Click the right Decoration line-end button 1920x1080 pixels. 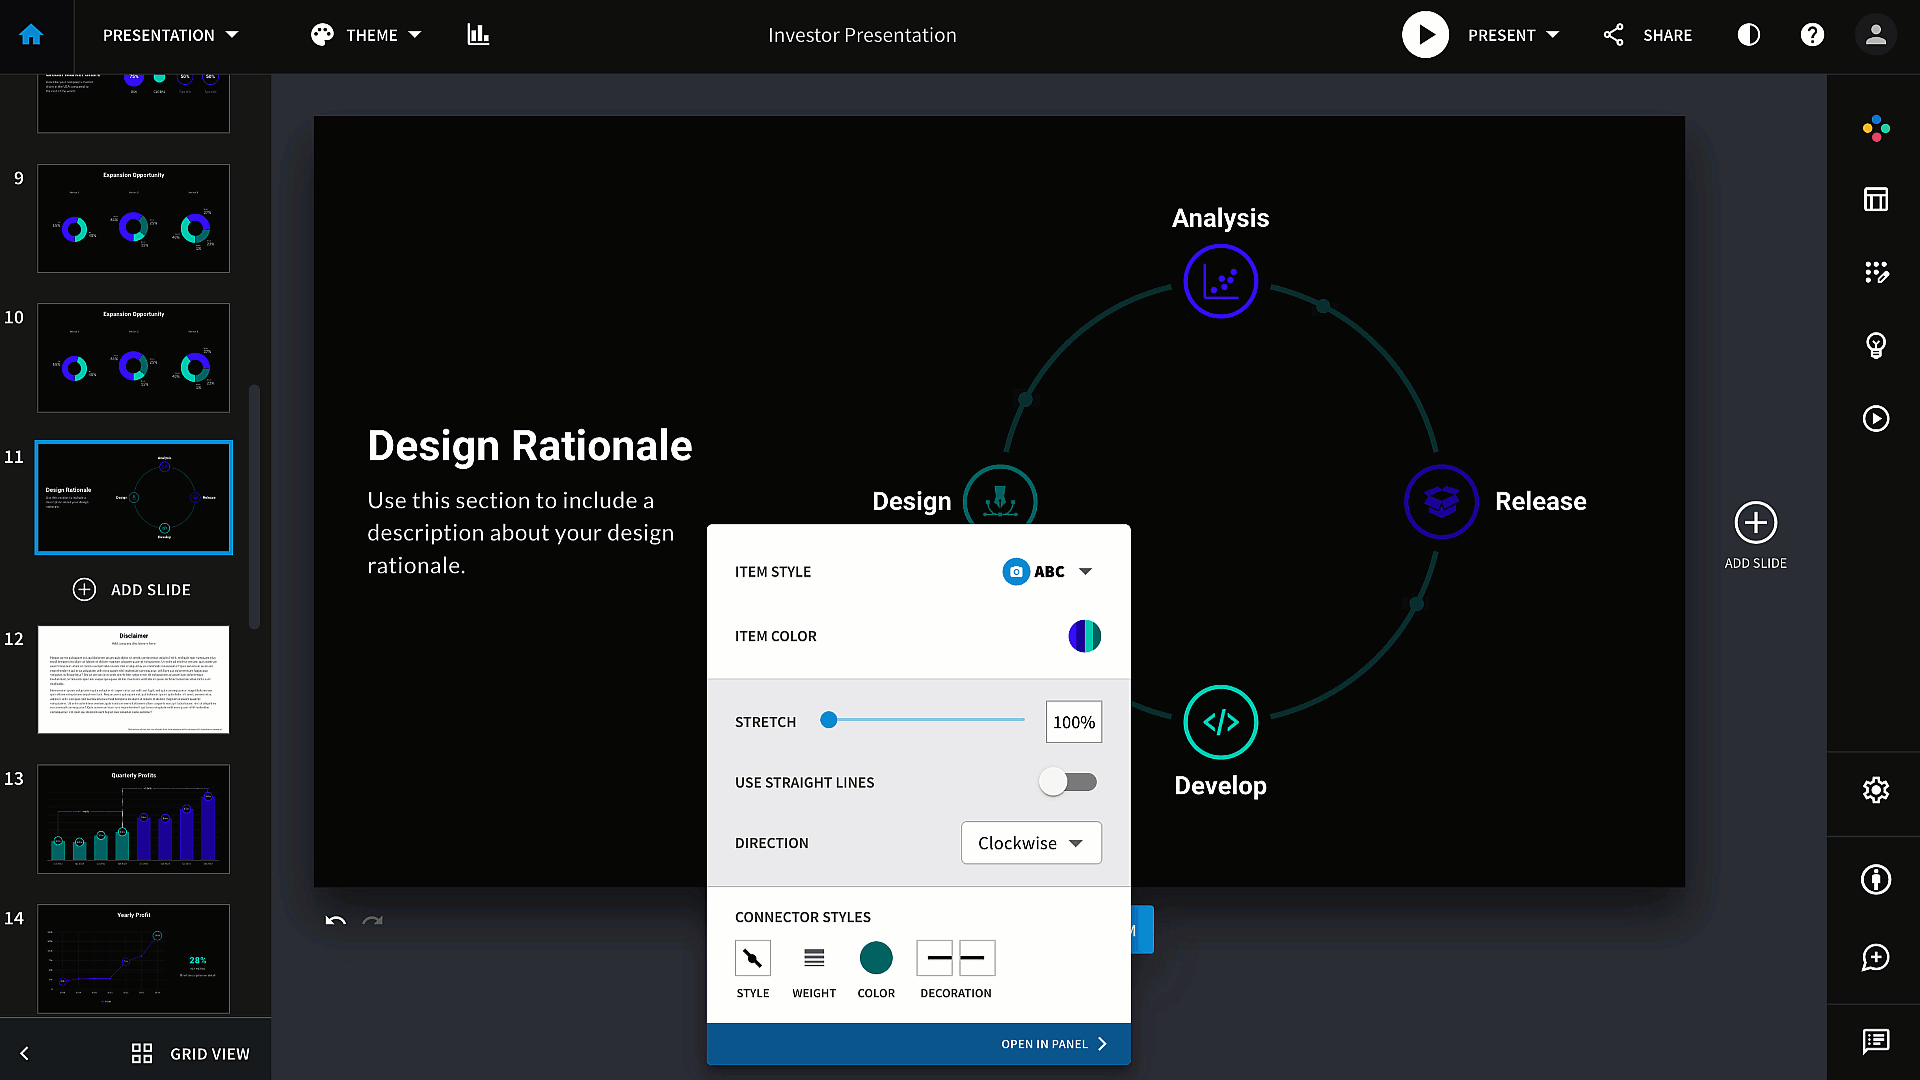977,958
